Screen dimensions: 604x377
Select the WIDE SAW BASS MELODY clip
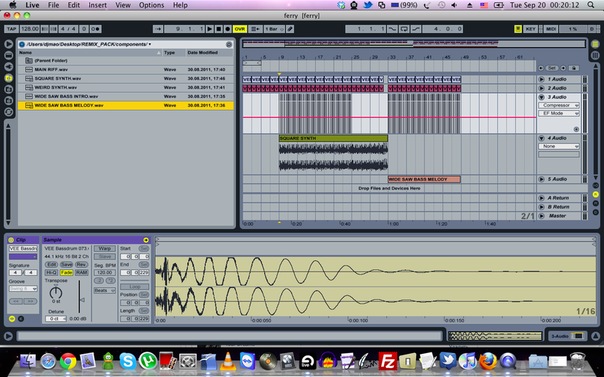click(x=424, y=179)
